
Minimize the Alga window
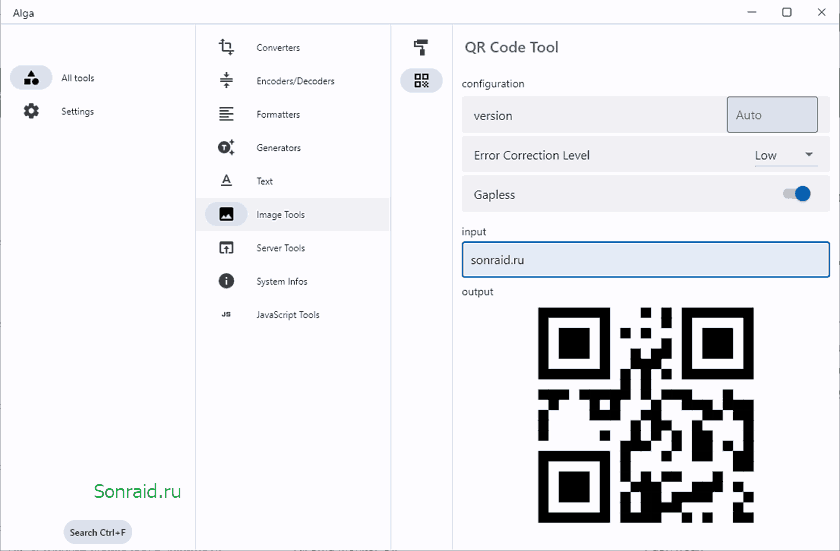[x=752, y=12]
